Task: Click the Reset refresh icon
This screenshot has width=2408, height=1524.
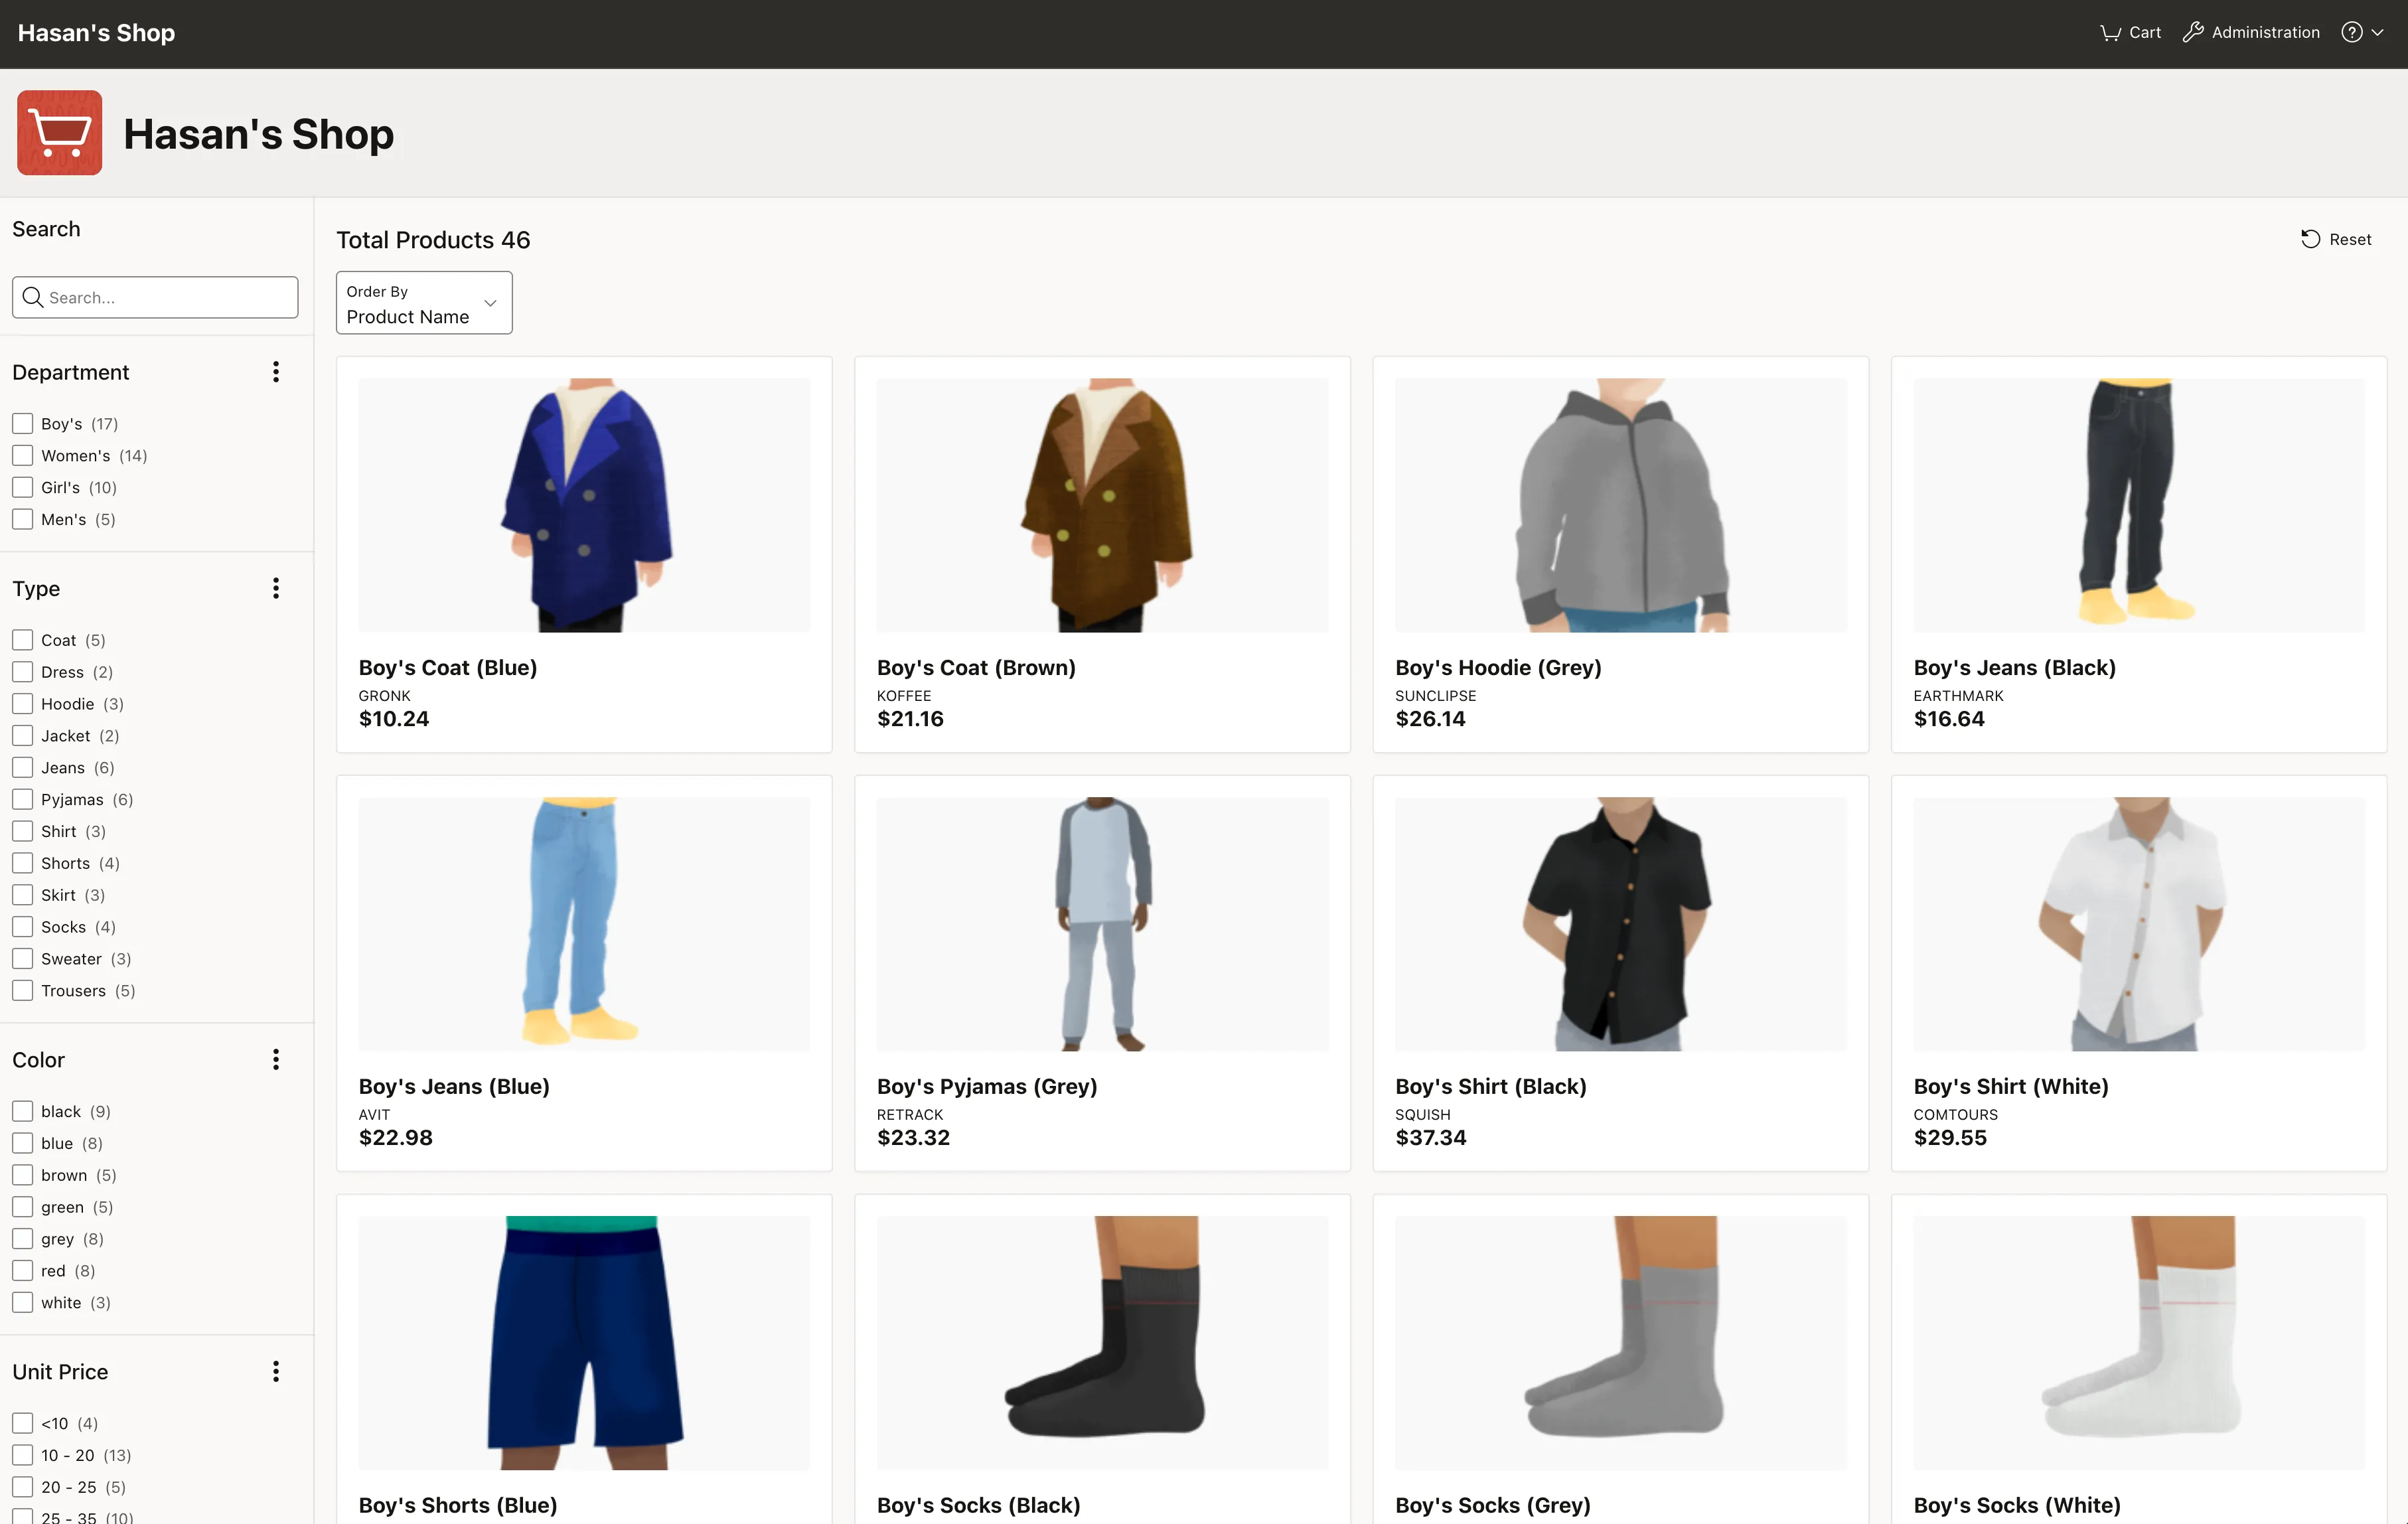Action: click(x=2310, y=239)
